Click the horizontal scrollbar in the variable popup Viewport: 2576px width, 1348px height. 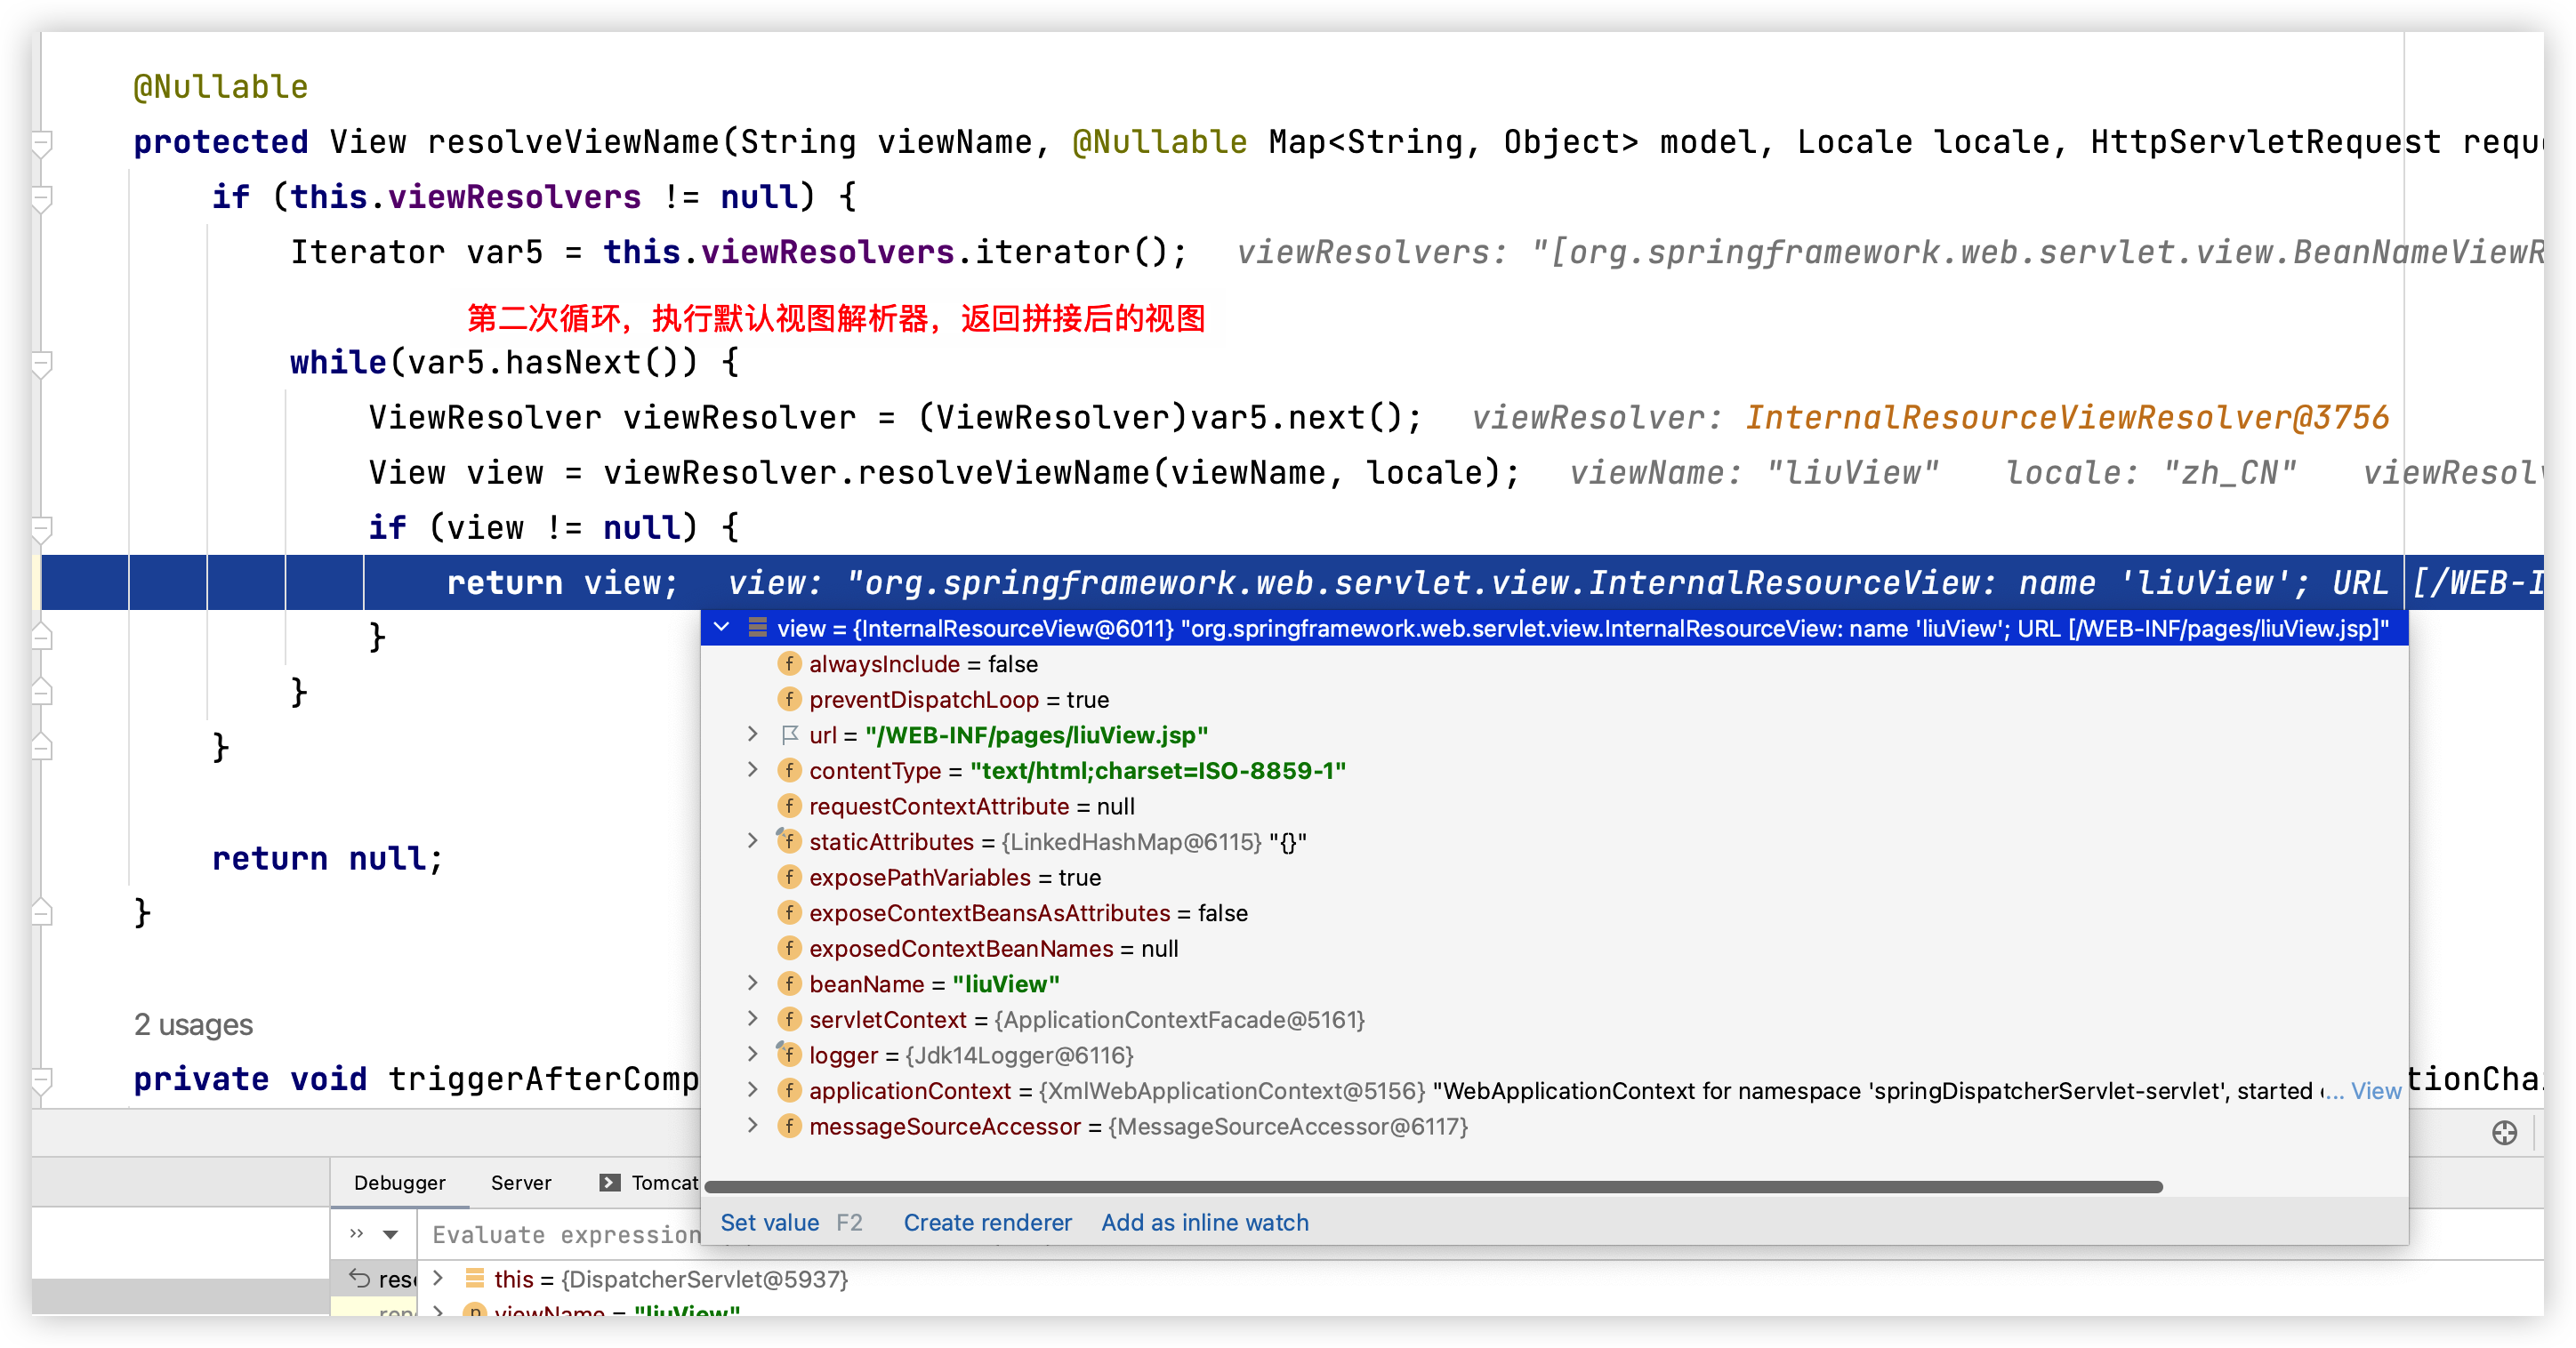(x=1433, y=1186)
